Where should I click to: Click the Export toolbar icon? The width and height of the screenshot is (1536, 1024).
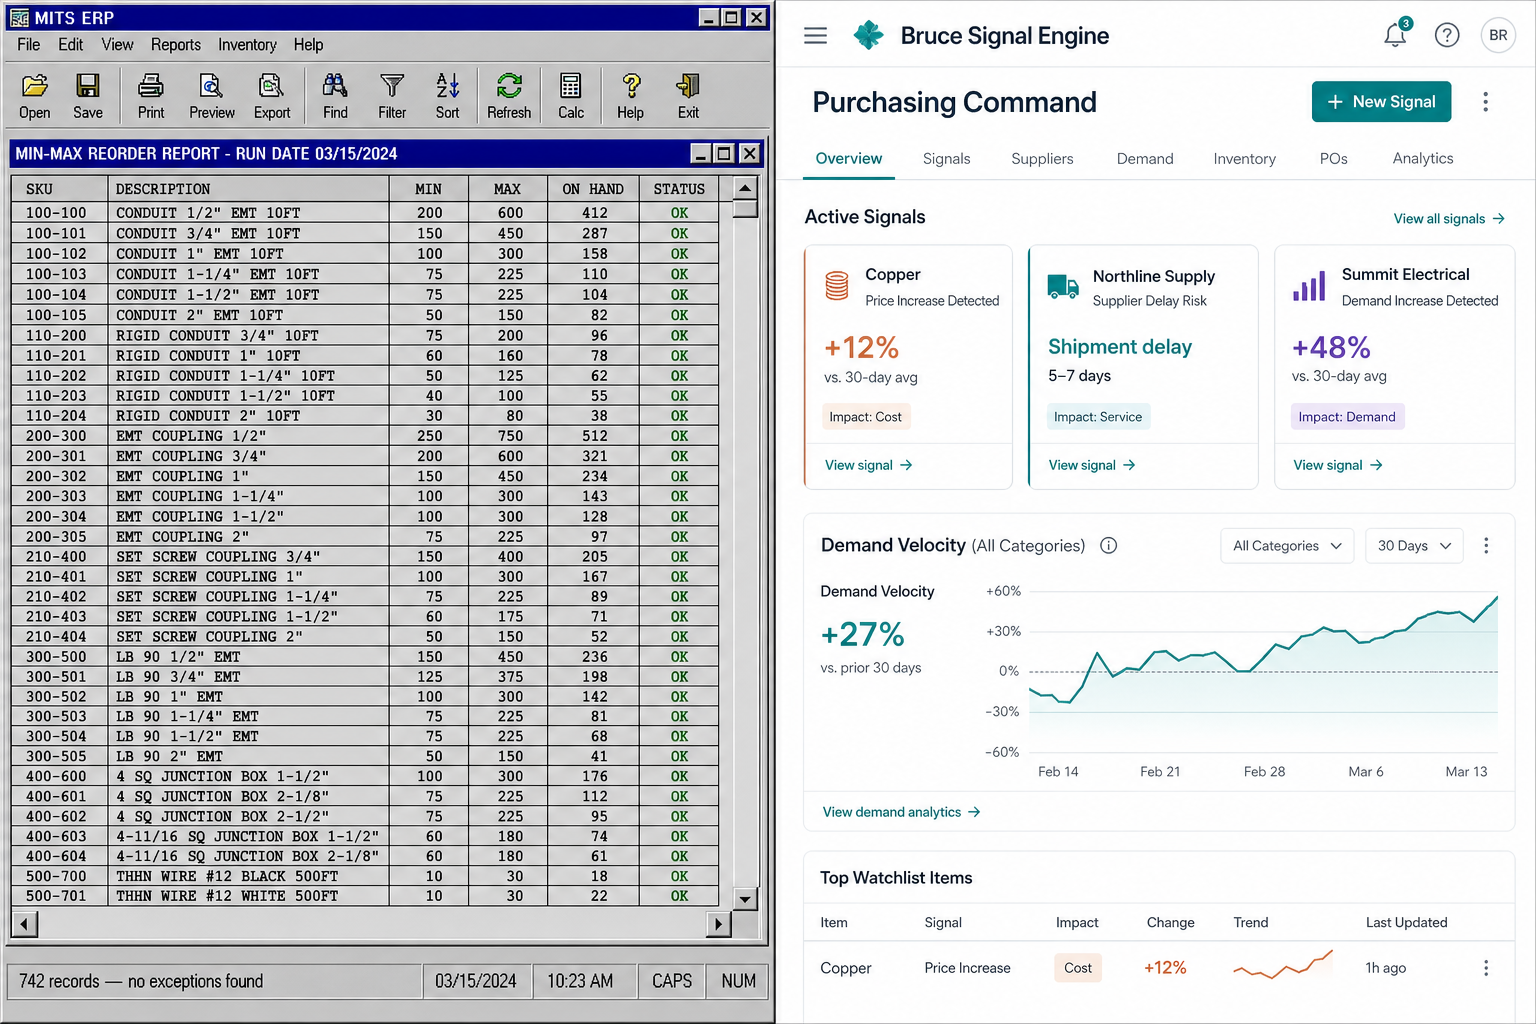[272, 96]
